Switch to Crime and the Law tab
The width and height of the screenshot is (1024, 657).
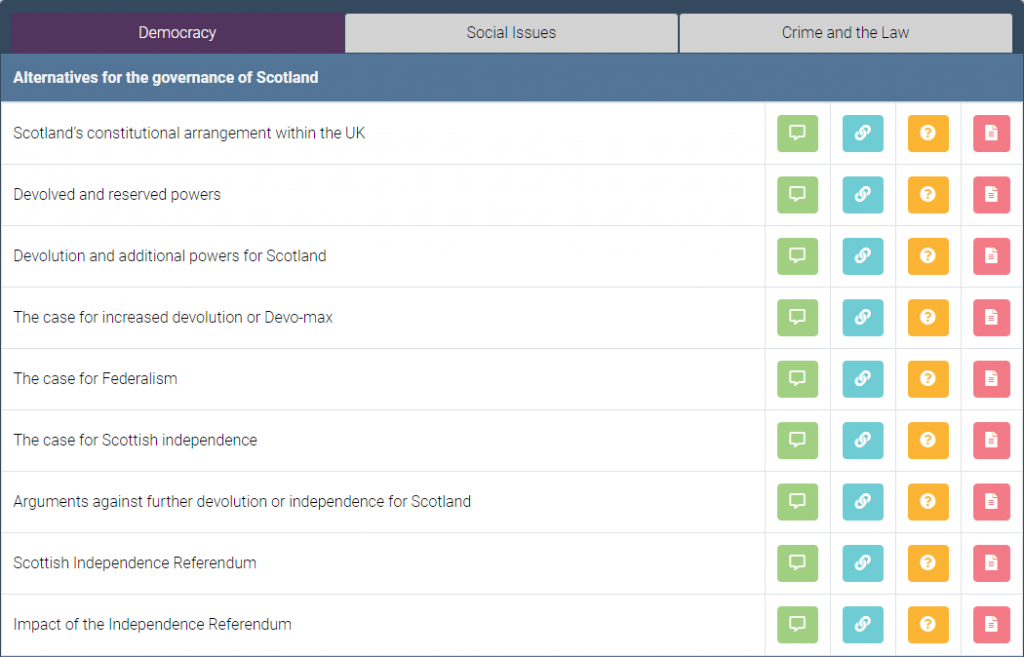click(x=845, y=33)
